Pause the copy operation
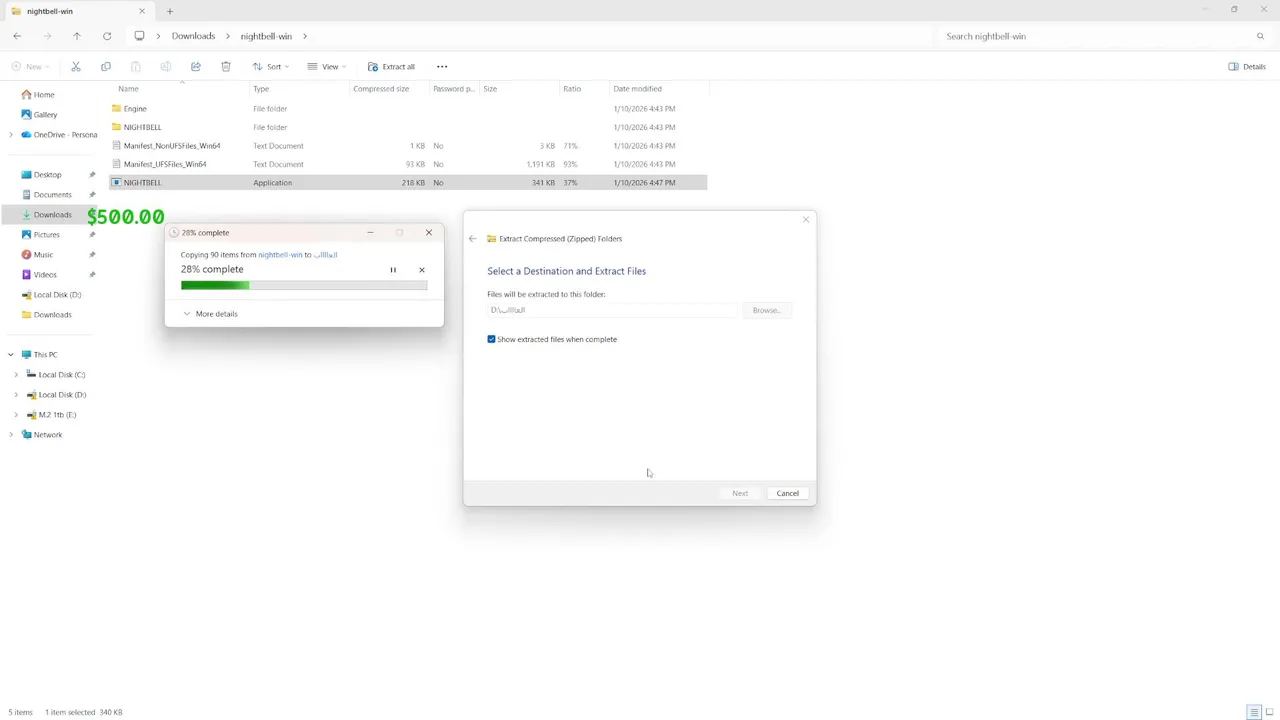Viewport: 1280px width, 720px height. click(x=393, y=270)
